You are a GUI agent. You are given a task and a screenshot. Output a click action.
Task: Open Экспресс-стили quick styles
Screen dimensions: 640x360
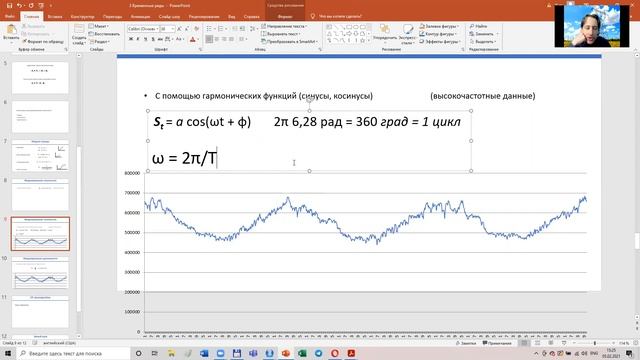point(407,34)
